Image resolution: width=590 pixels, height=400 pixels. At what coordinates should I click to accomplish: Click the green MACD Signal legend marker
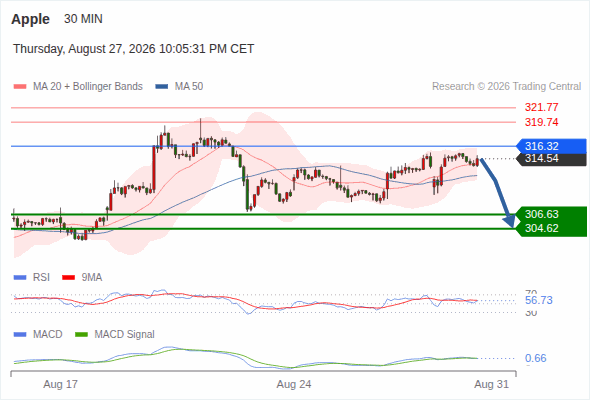(x=81, y=335)
